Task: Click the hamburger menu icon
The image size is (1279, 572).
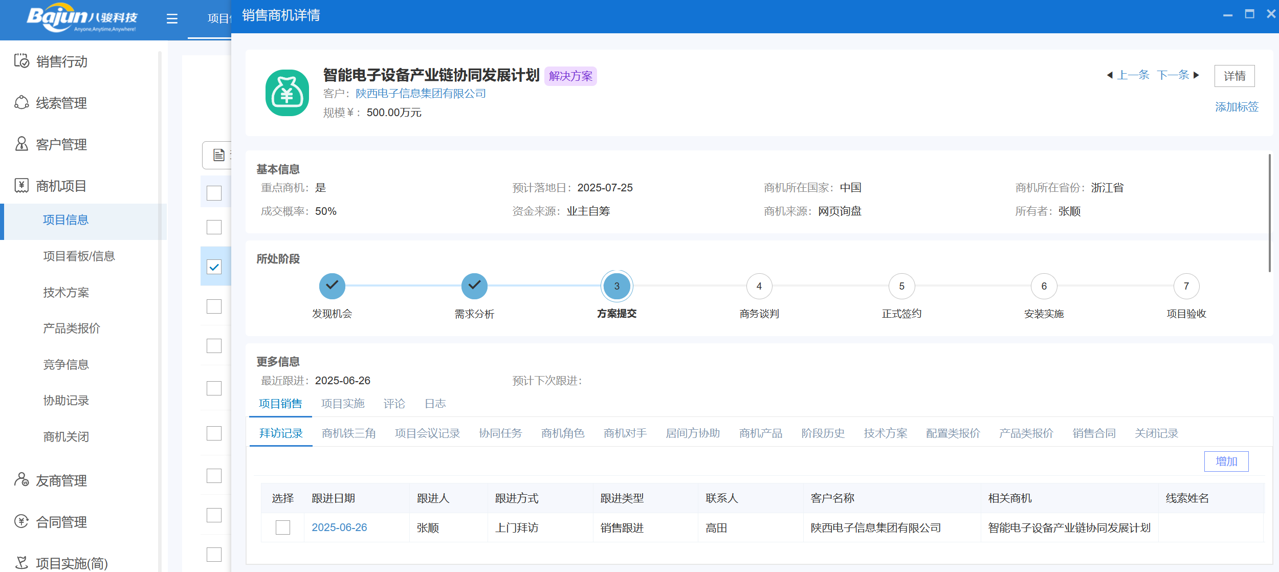Action: tap(172, 18)
